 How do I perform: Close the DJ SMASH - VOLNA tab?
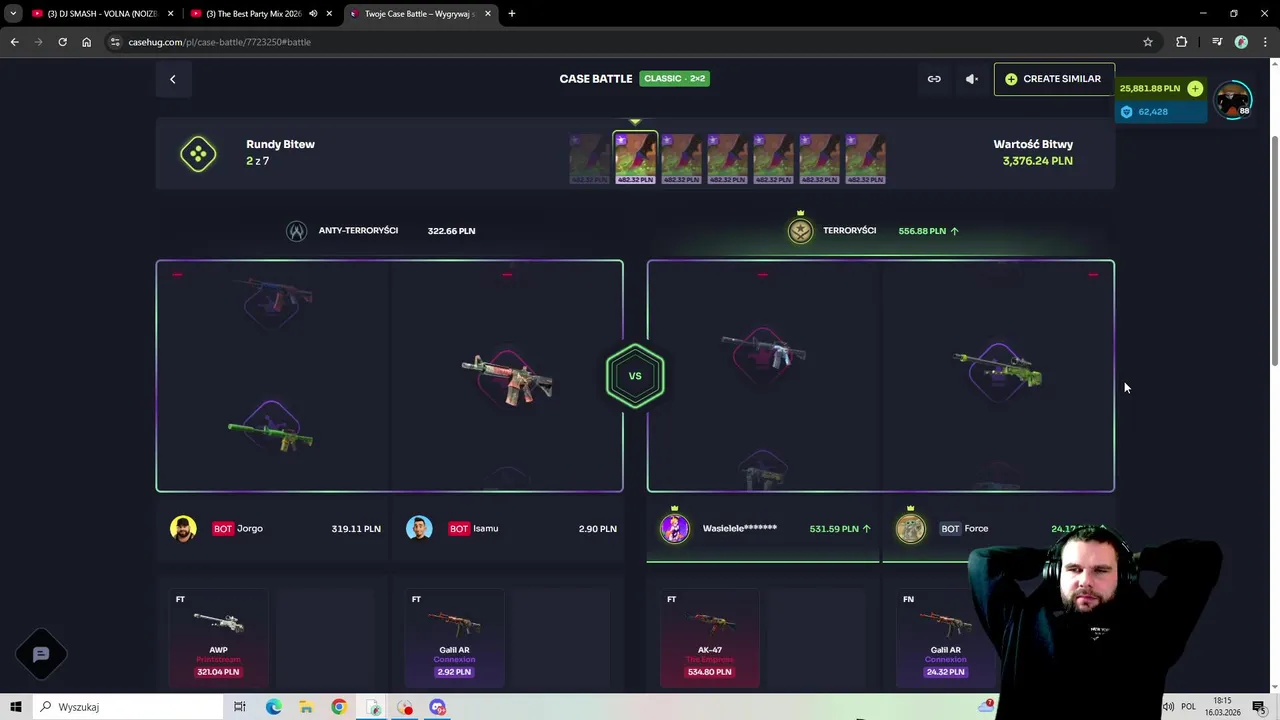coord(170,14)
